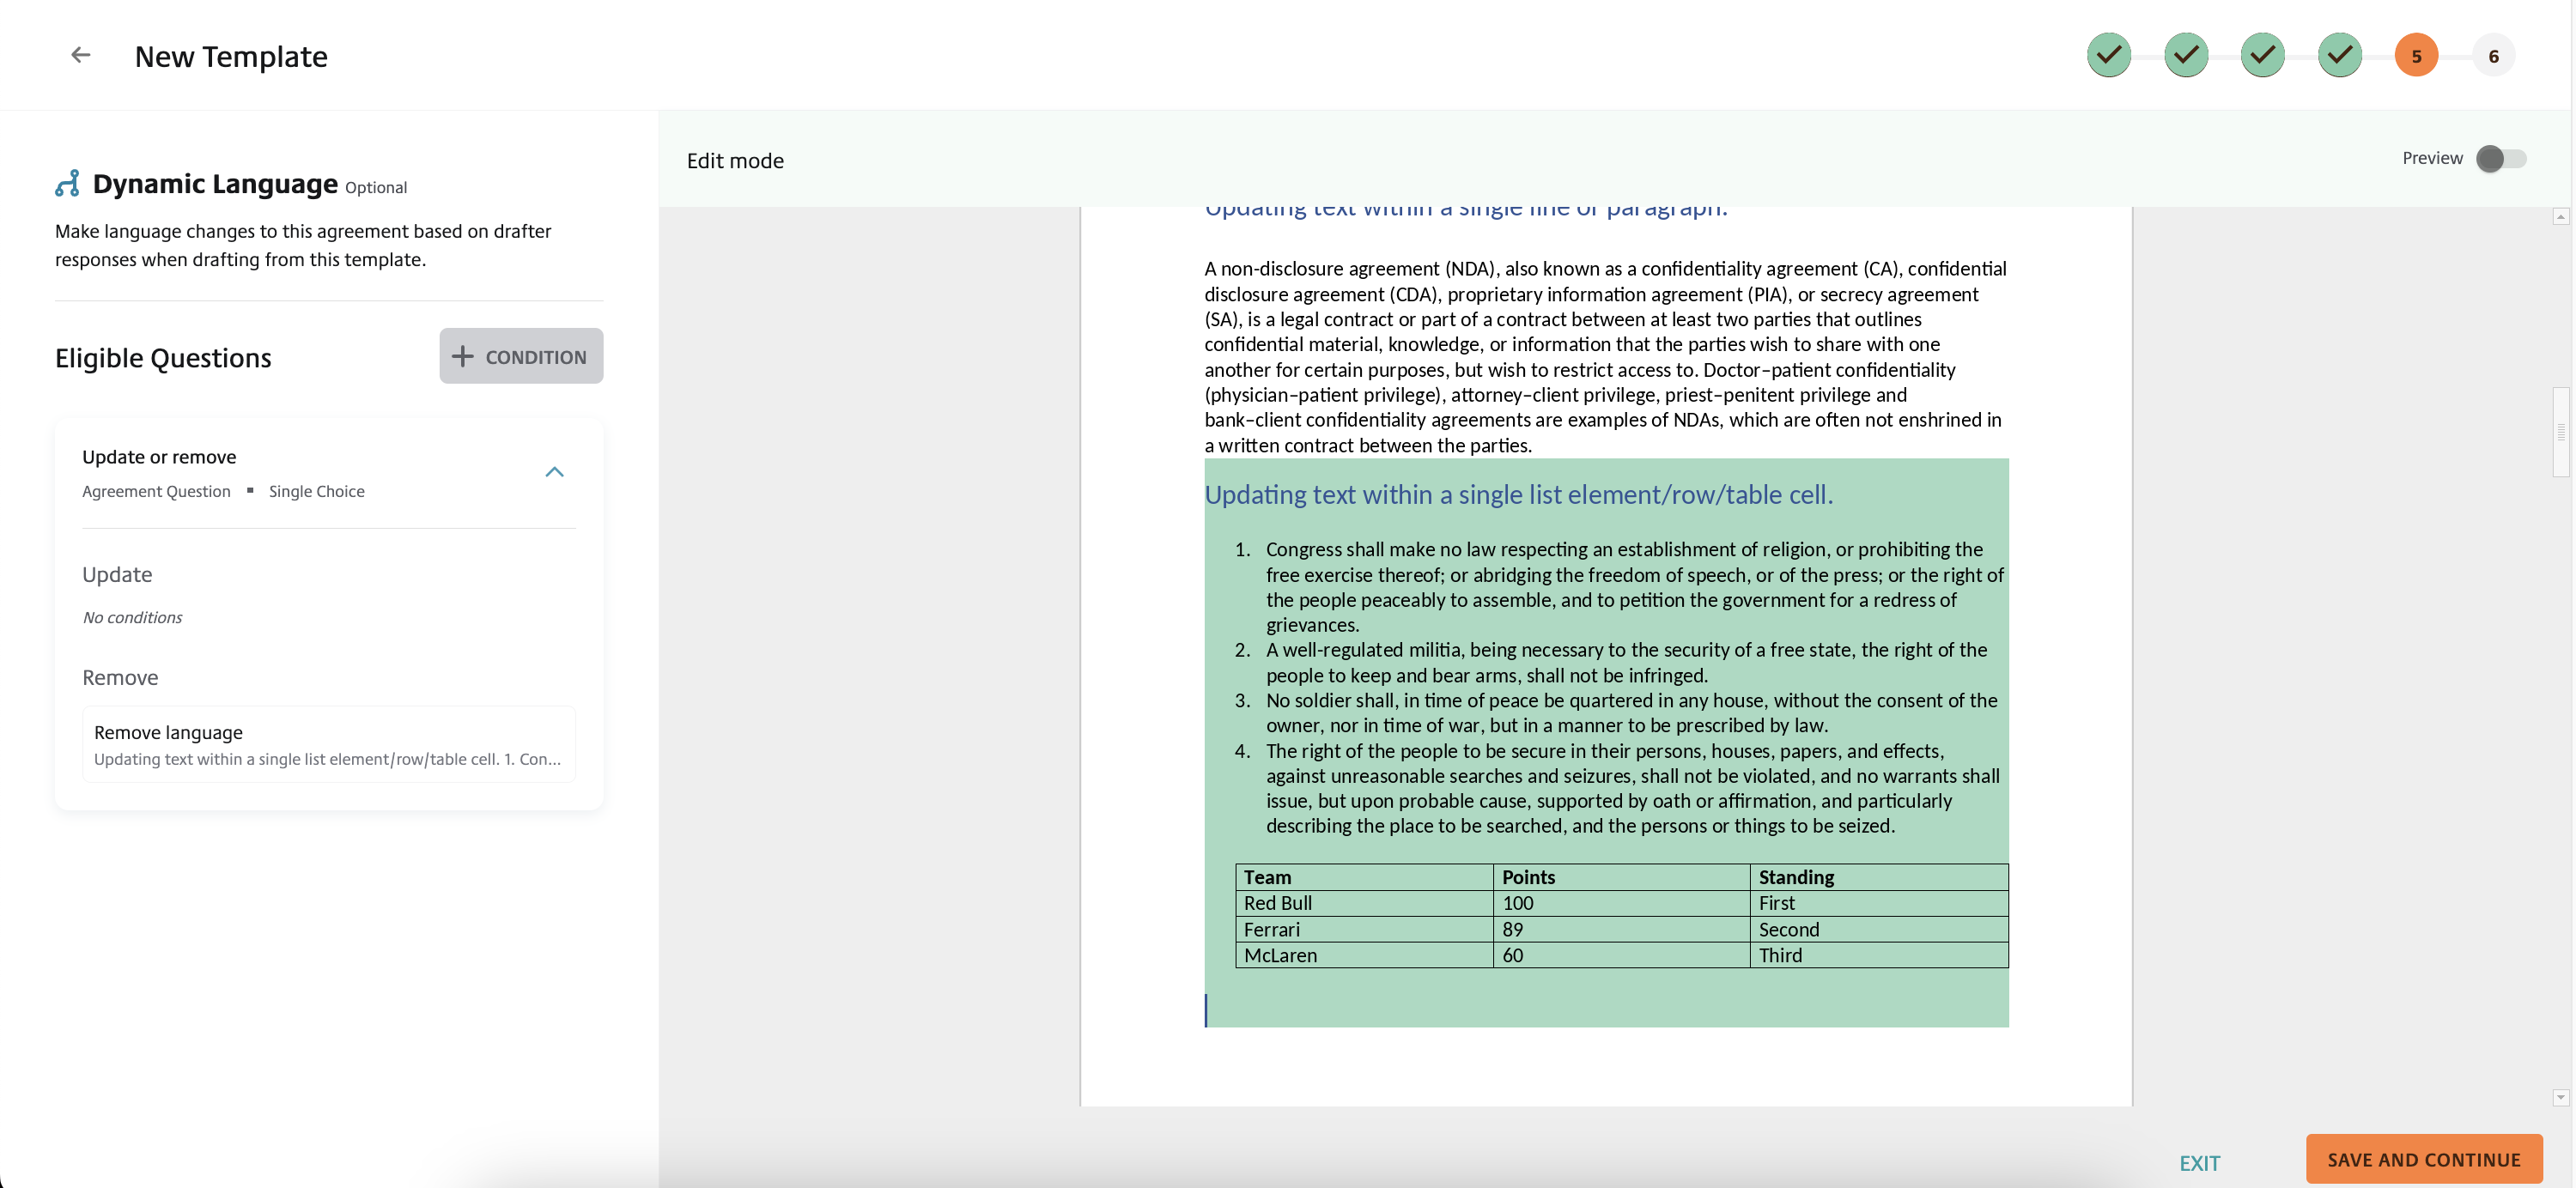Click document scrollbar up arrow
Viewport: 2576px width, 1188px height.
[2561, 217]
